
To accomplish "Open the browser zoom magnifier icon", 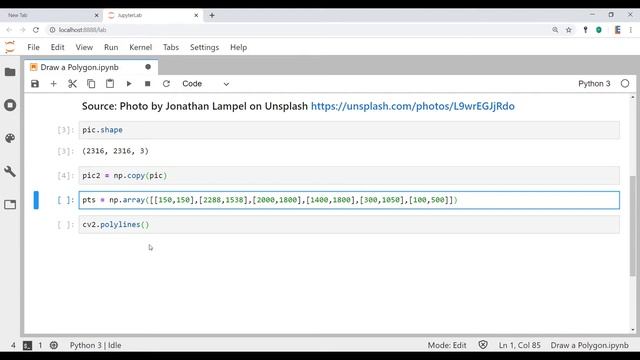I will point(555,30).
